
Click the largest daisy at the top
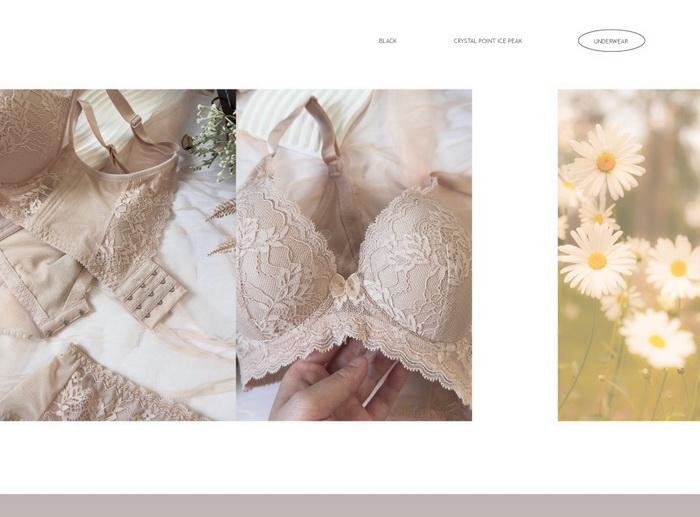pos(605,160)
